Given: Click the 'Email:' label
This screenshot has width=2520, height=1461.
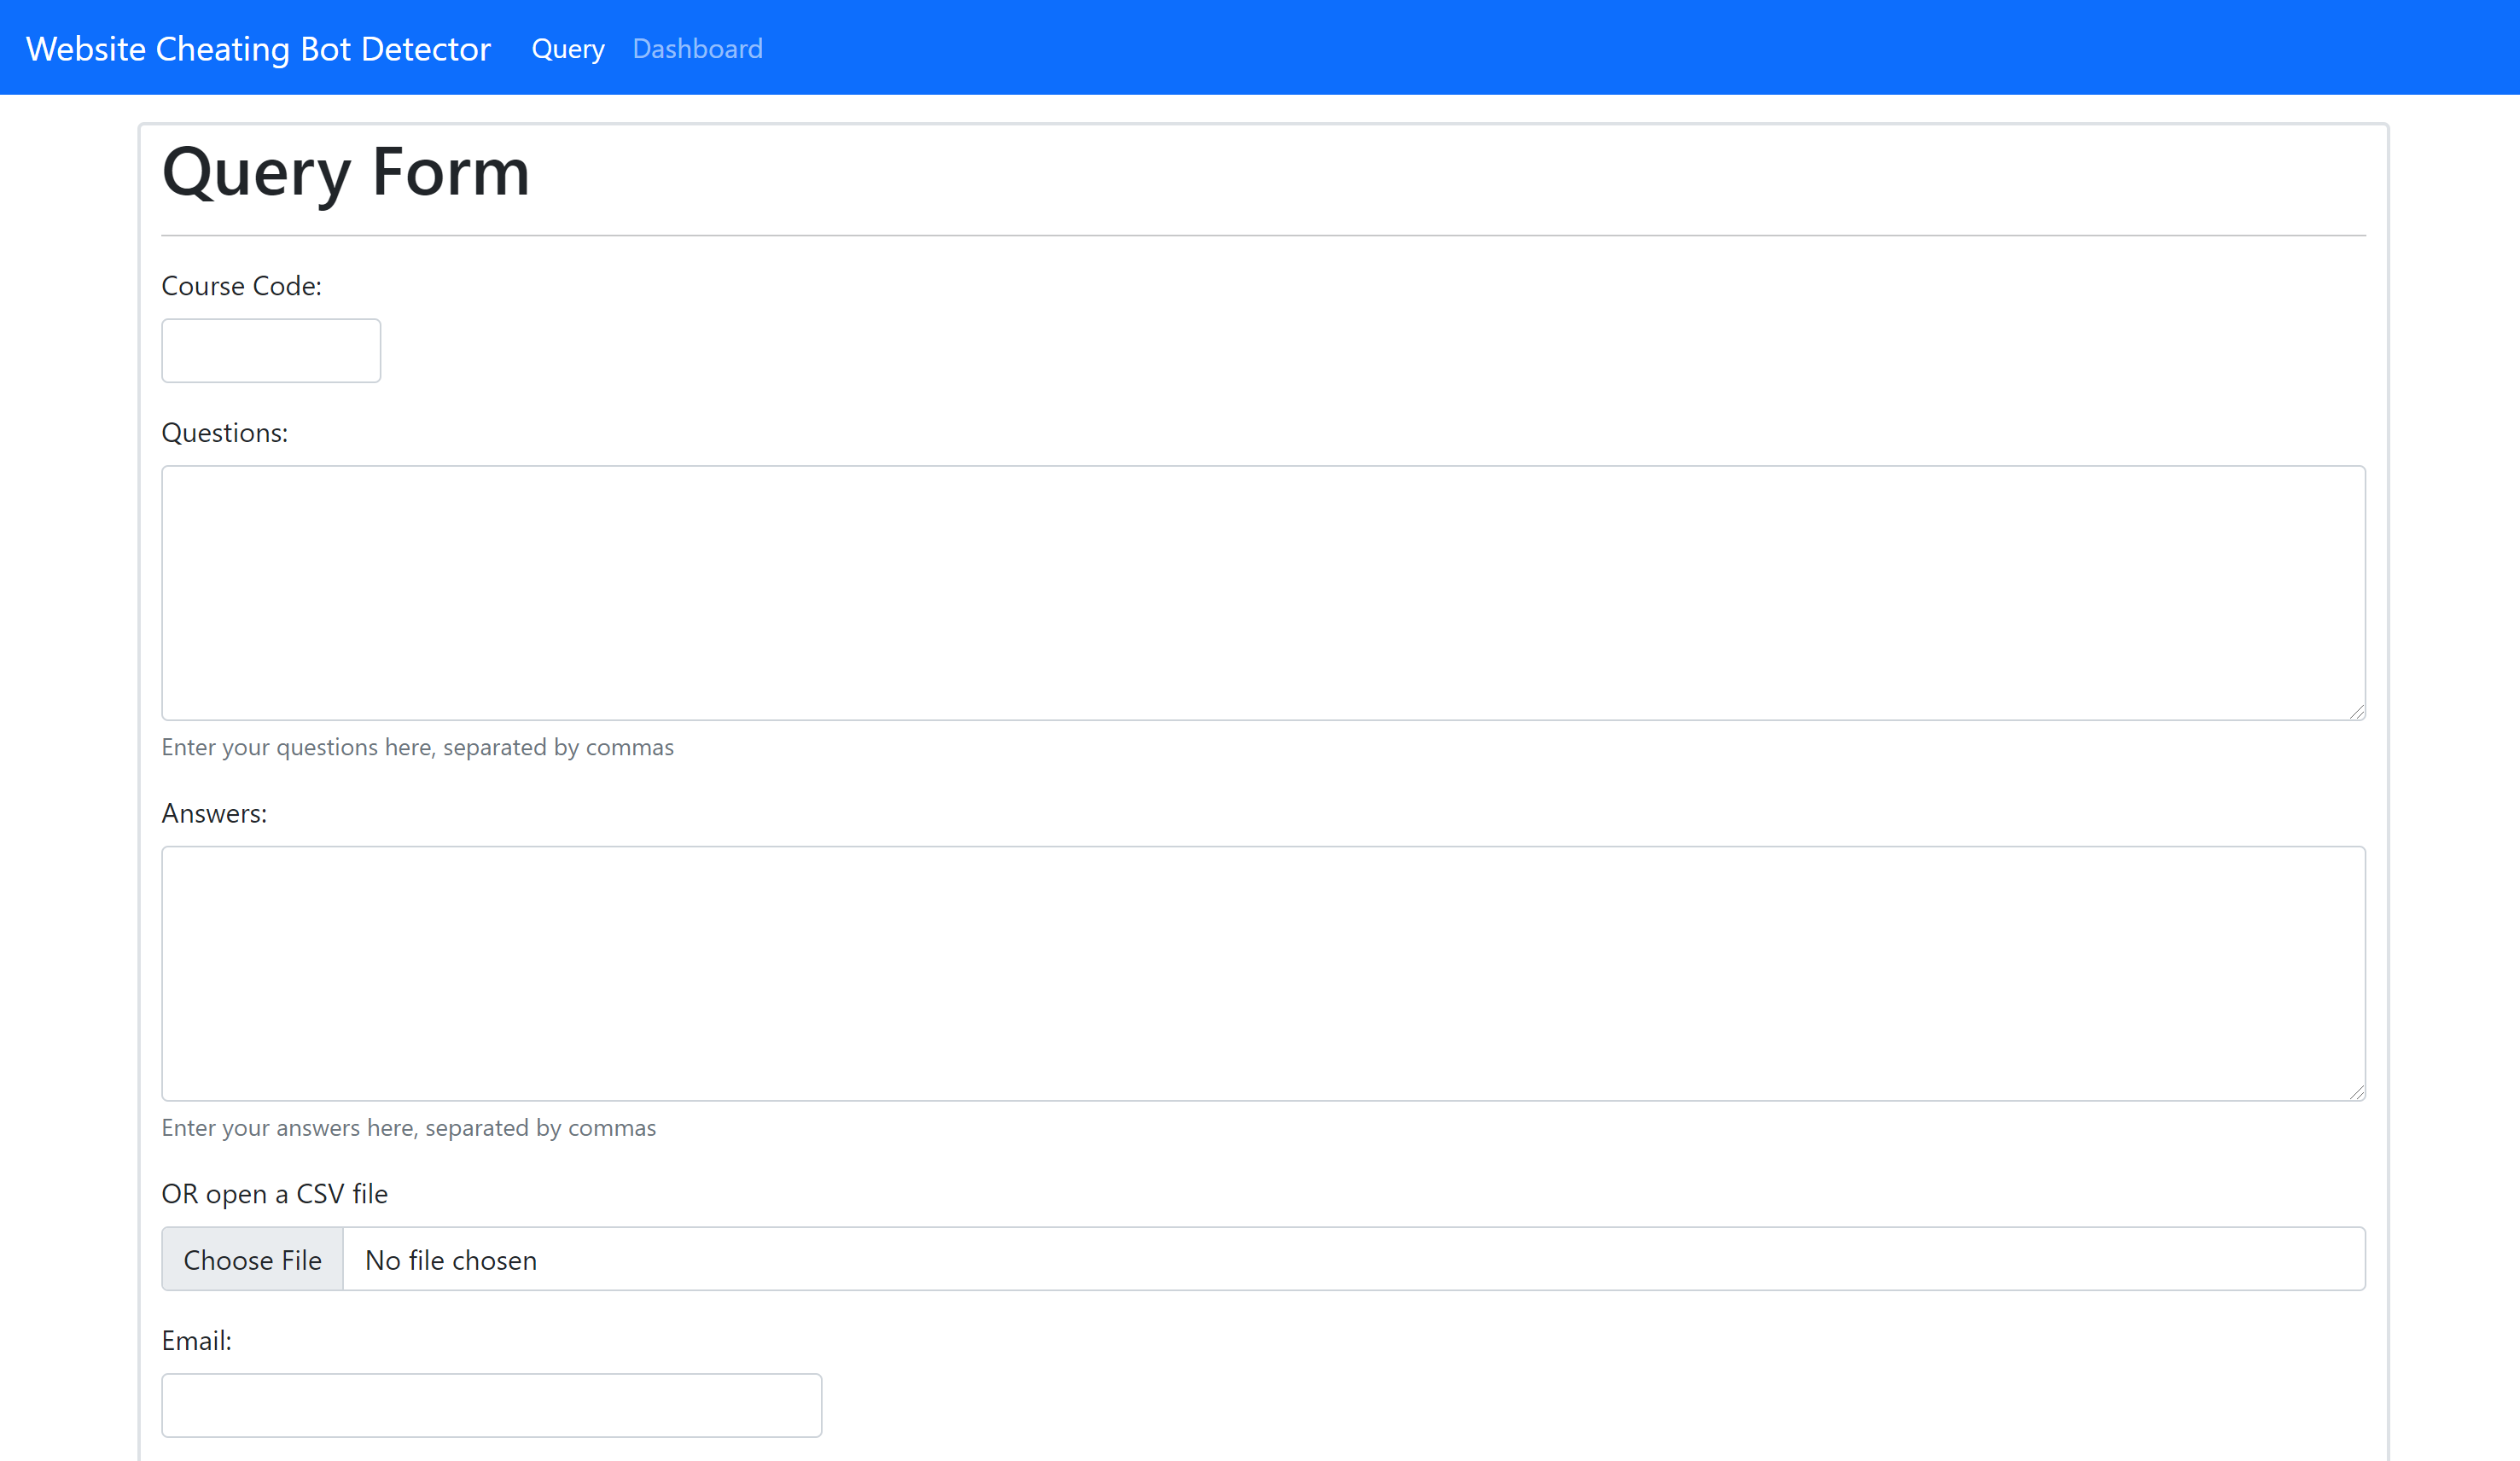Looking at the screenshot, I should click(196, 1340).
